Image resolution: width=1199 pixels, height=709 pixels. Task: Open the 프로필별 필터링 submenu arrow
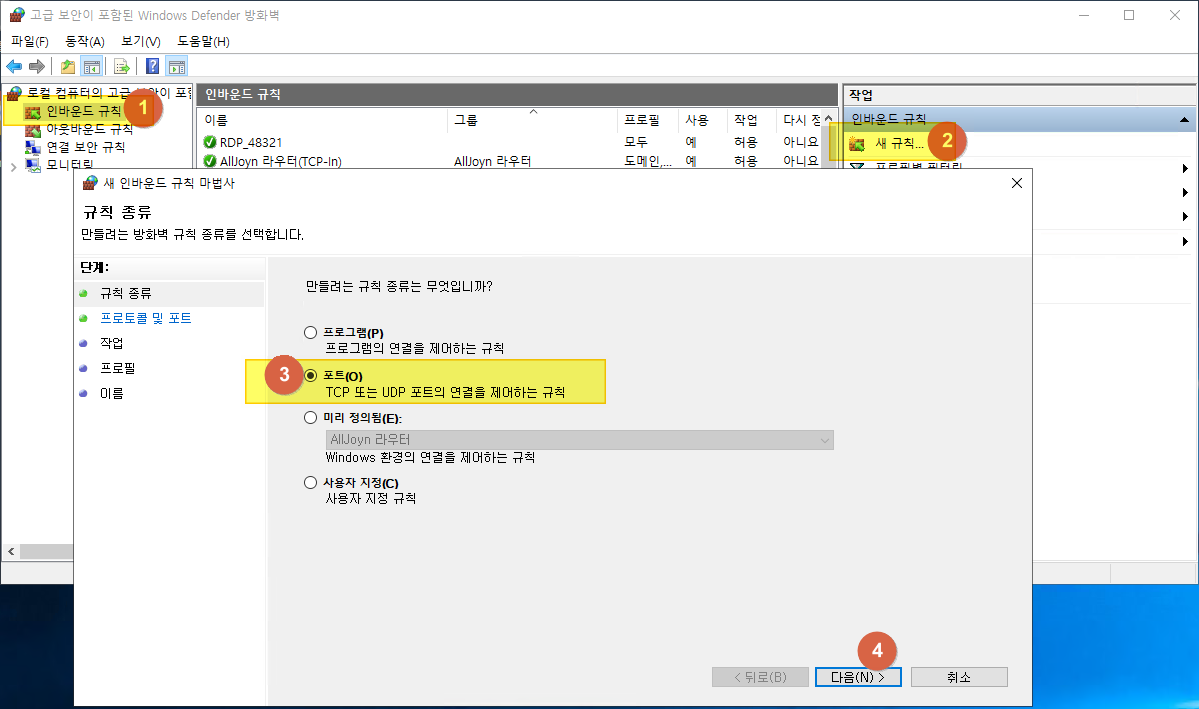[1185, 168]
